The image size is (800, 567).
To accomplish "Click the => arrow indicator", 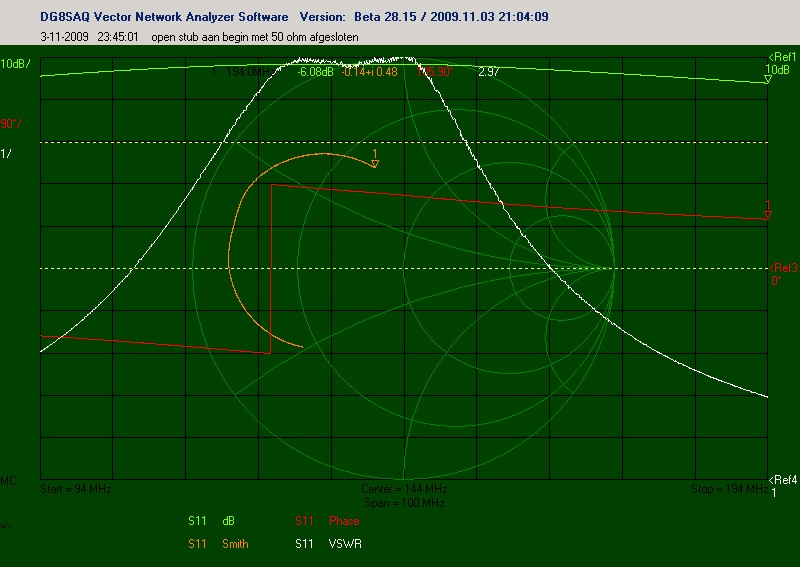I will point(6,526).
